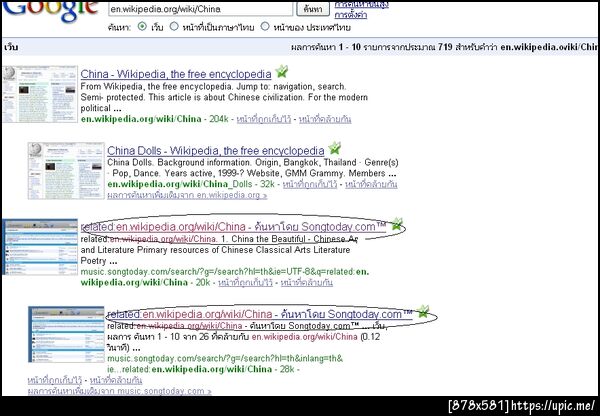Click the Google logo
This screenshot has width=600, height=416.
tap(51, 11)
